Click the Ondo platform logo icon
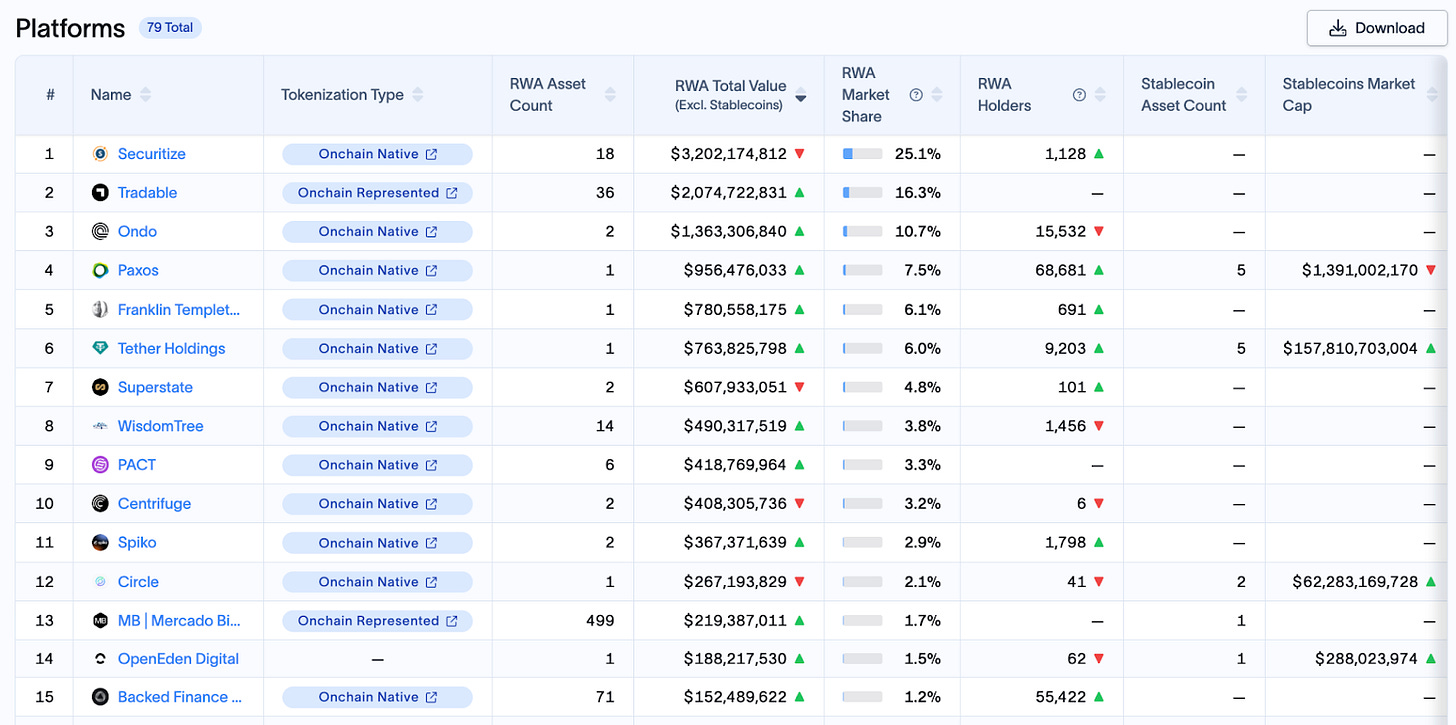 [x=100, y=232]
